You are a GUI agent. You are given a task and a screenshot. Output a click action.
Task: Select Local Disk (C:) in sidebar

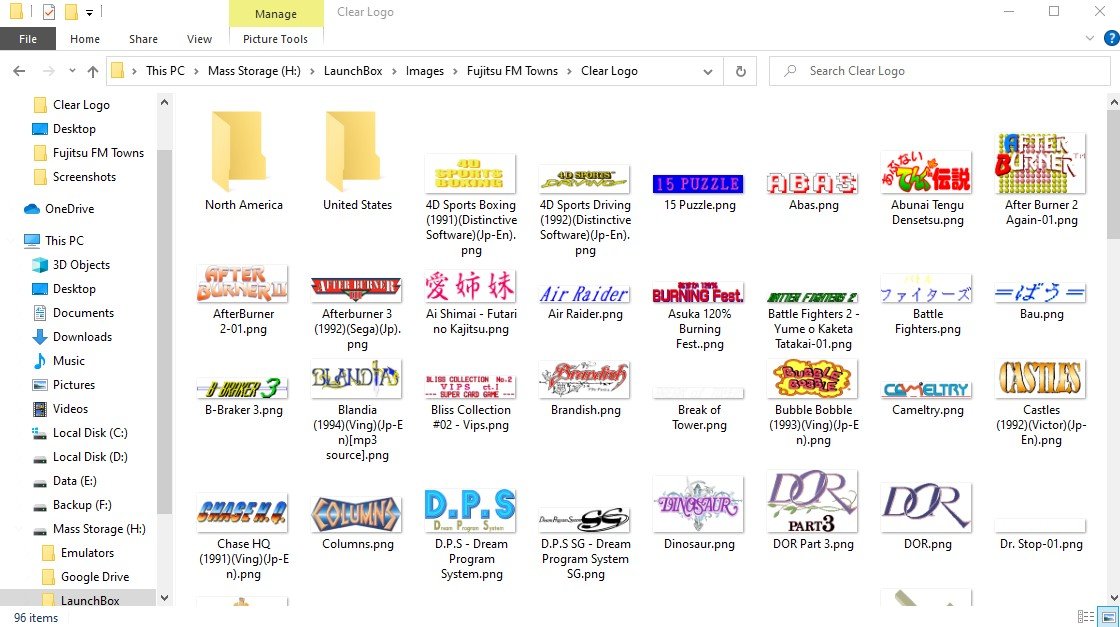[90, 433]
